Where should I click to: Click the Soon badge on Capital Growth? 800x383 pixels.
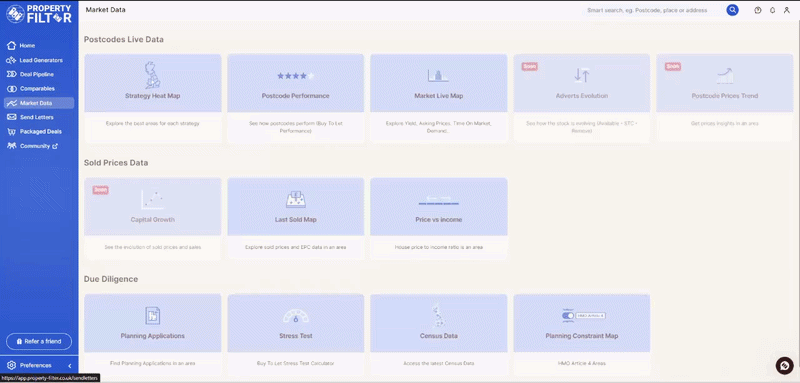point(101,190)
